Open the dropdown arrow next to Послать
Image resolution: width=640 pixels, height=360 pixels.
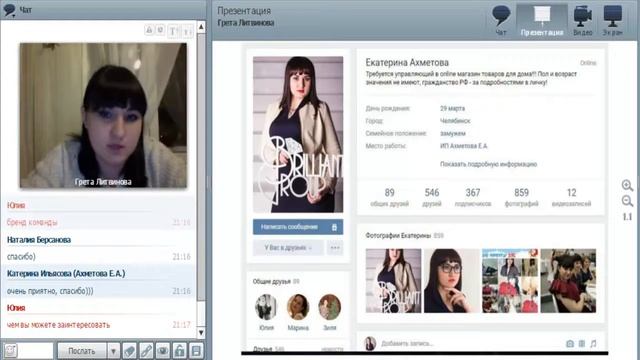[x=113, y=351]
